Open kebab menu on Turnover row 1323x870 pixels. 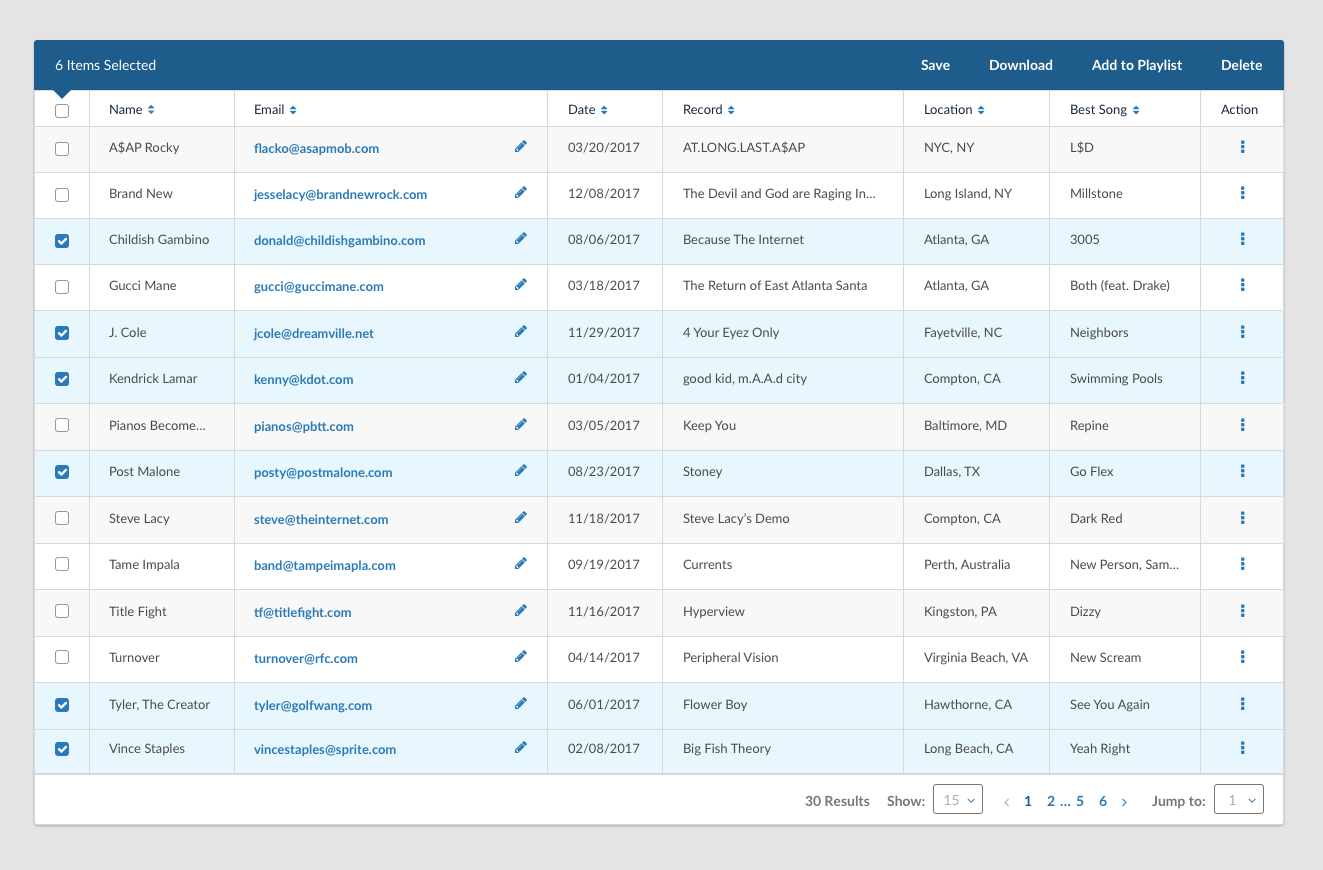click(1242, 657)
